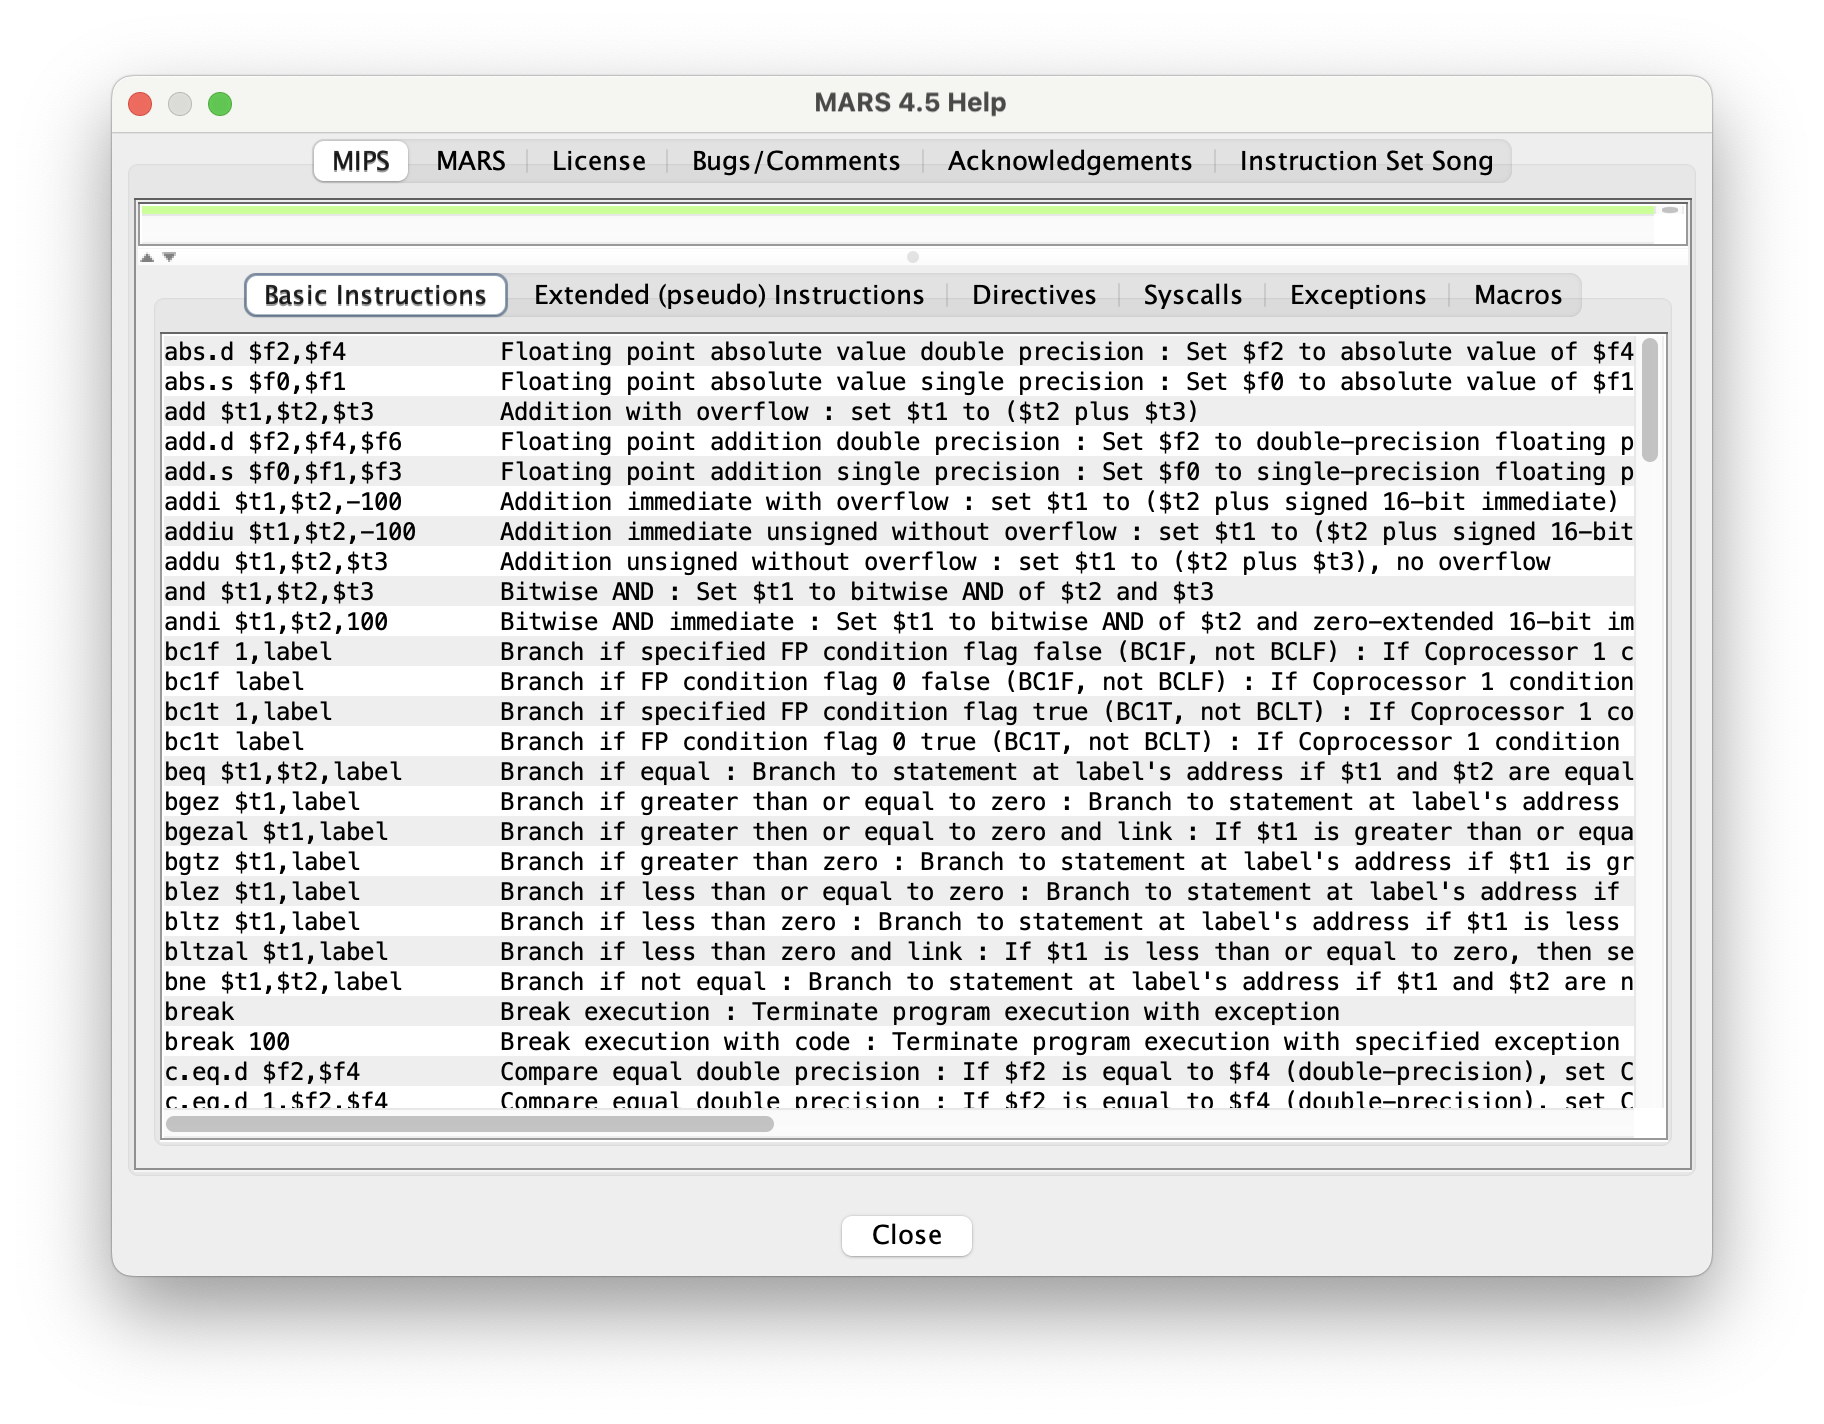
Task: Select the 'blez $t1,label' row
Action: (x=898, y=892)
